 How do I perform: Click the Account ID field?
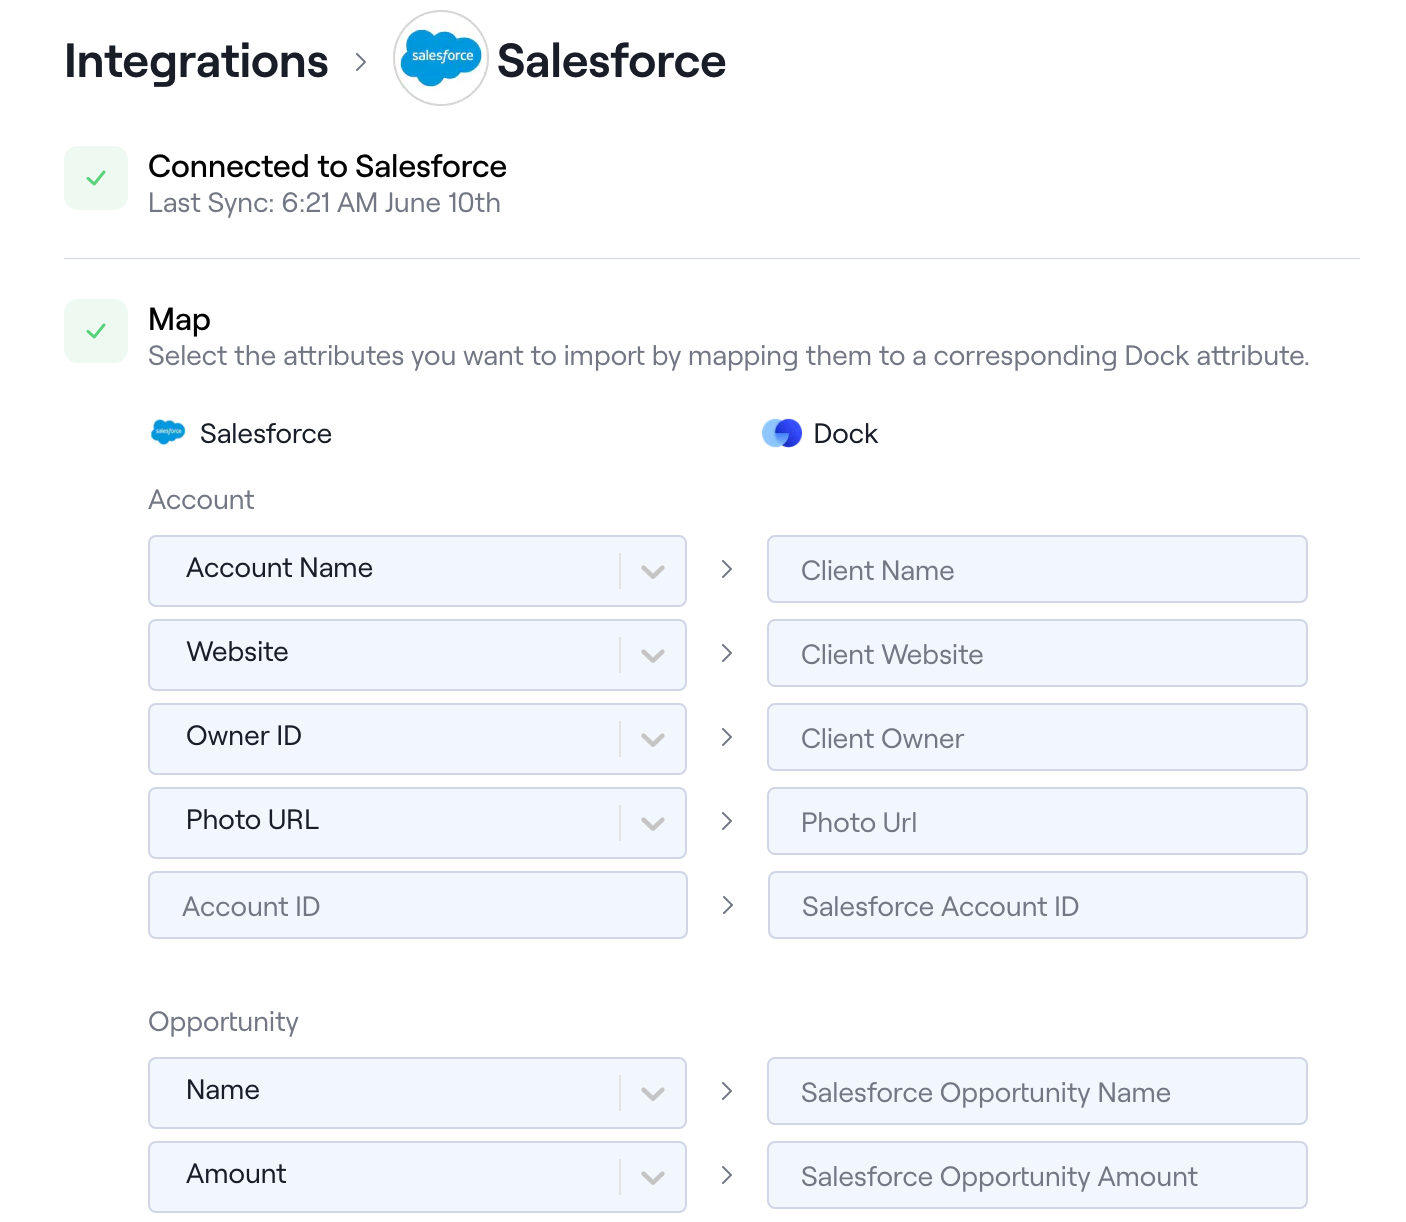coord(417,906)
